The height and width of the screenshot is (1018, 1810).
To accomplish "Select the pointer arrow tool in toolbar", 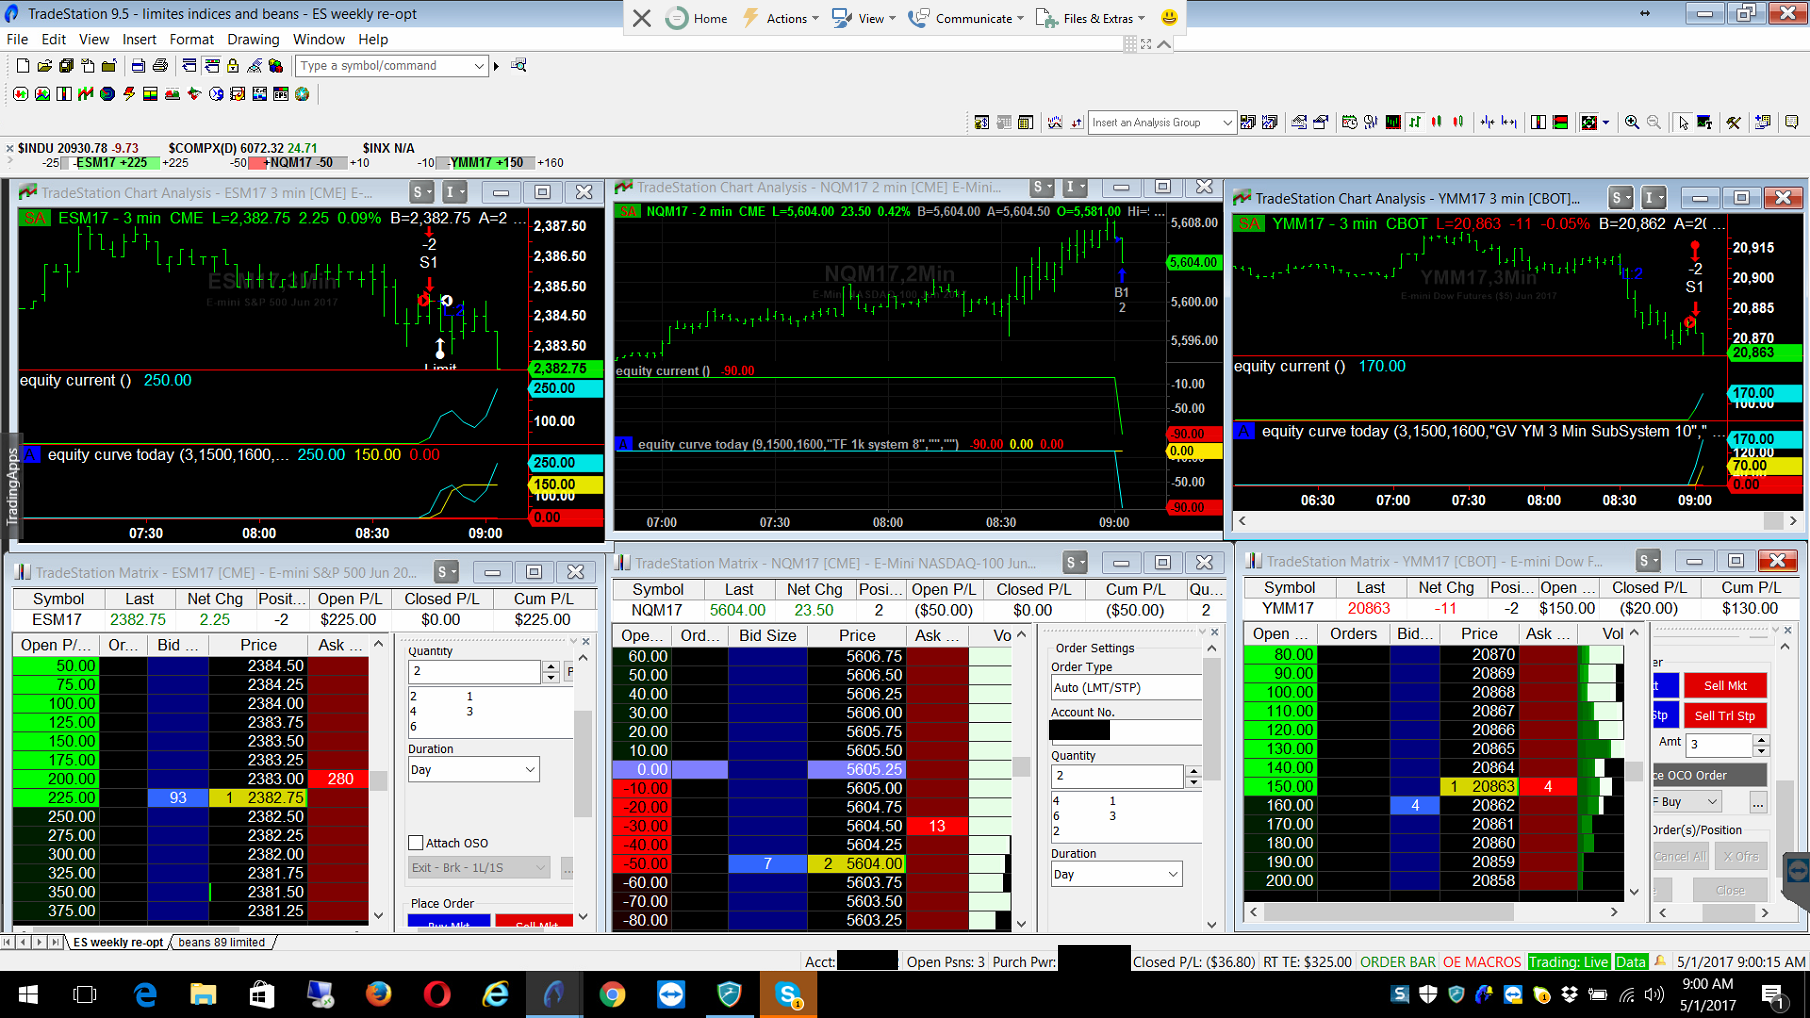I will click(1683, 122).
